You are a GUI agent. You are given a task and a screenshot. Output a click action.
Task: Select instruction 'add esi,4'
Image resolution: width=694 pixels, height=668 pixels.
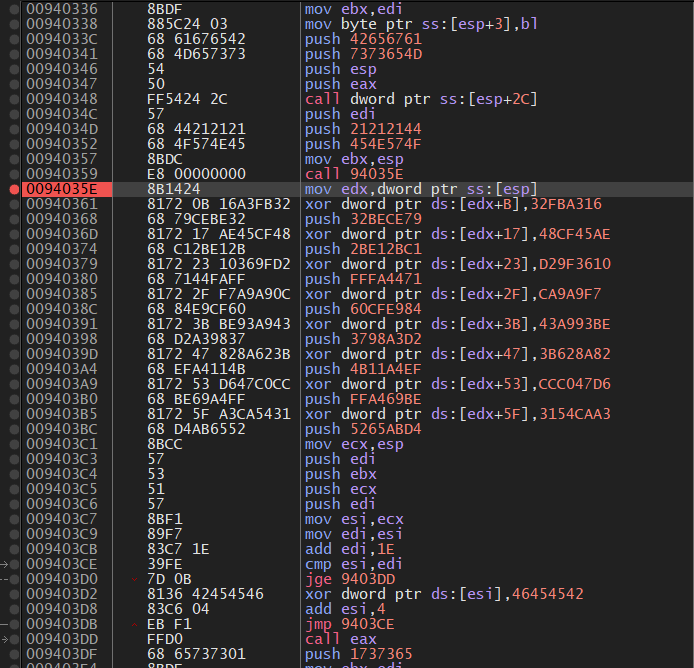click(x=345, y=610)
